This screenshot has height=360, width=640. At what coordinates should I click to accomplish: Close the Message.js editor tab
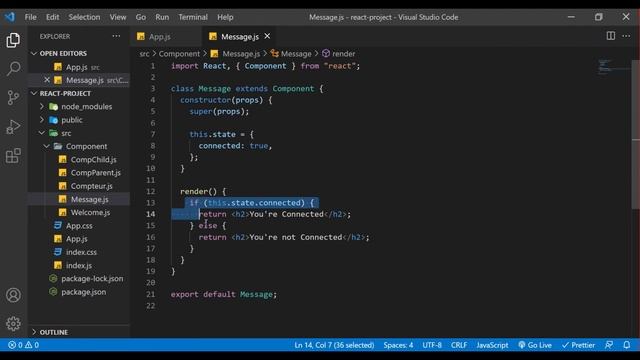(x=267, y=36)
